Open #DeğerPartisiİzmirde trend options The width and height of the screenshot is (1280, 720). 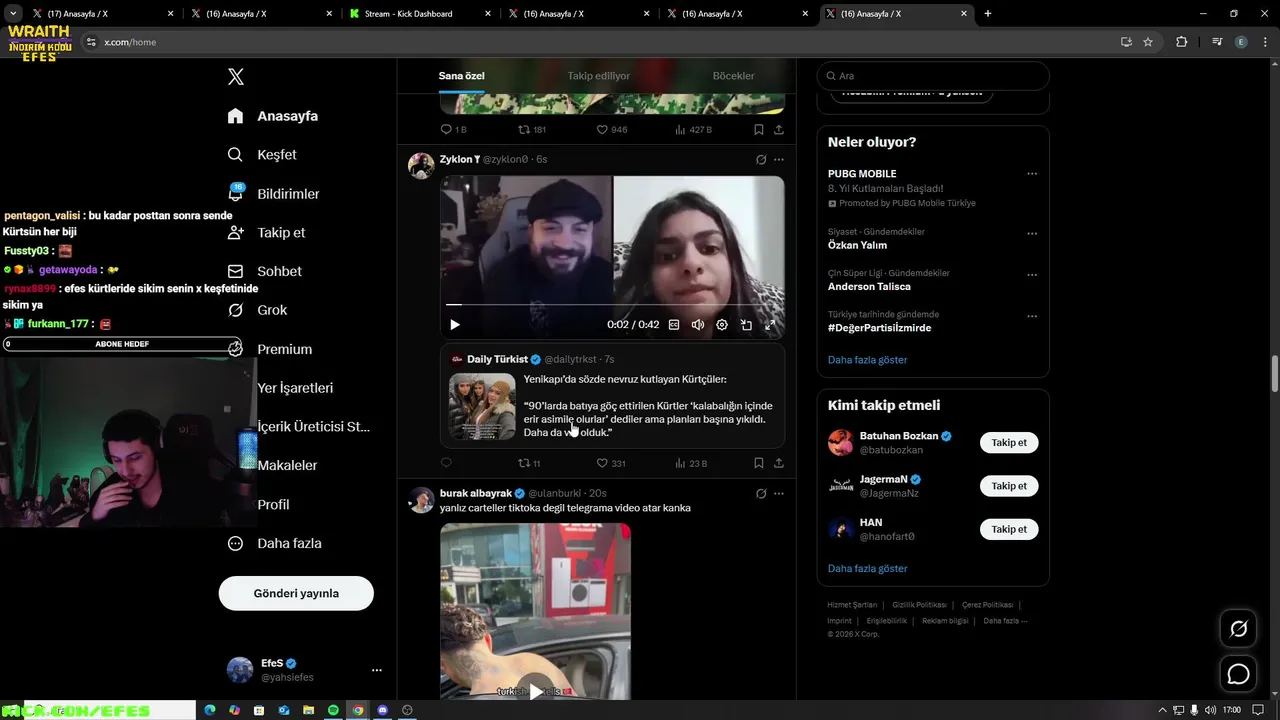[1032, 316]
